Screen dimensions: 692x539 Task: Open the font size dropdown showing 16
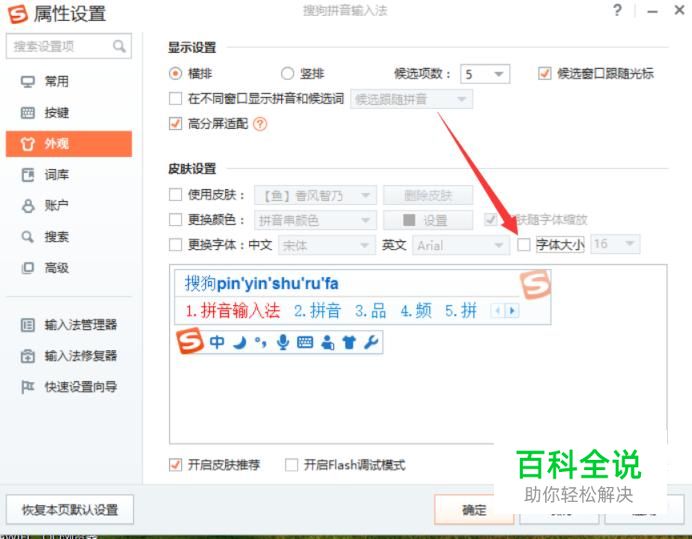[x=615, y=244]
